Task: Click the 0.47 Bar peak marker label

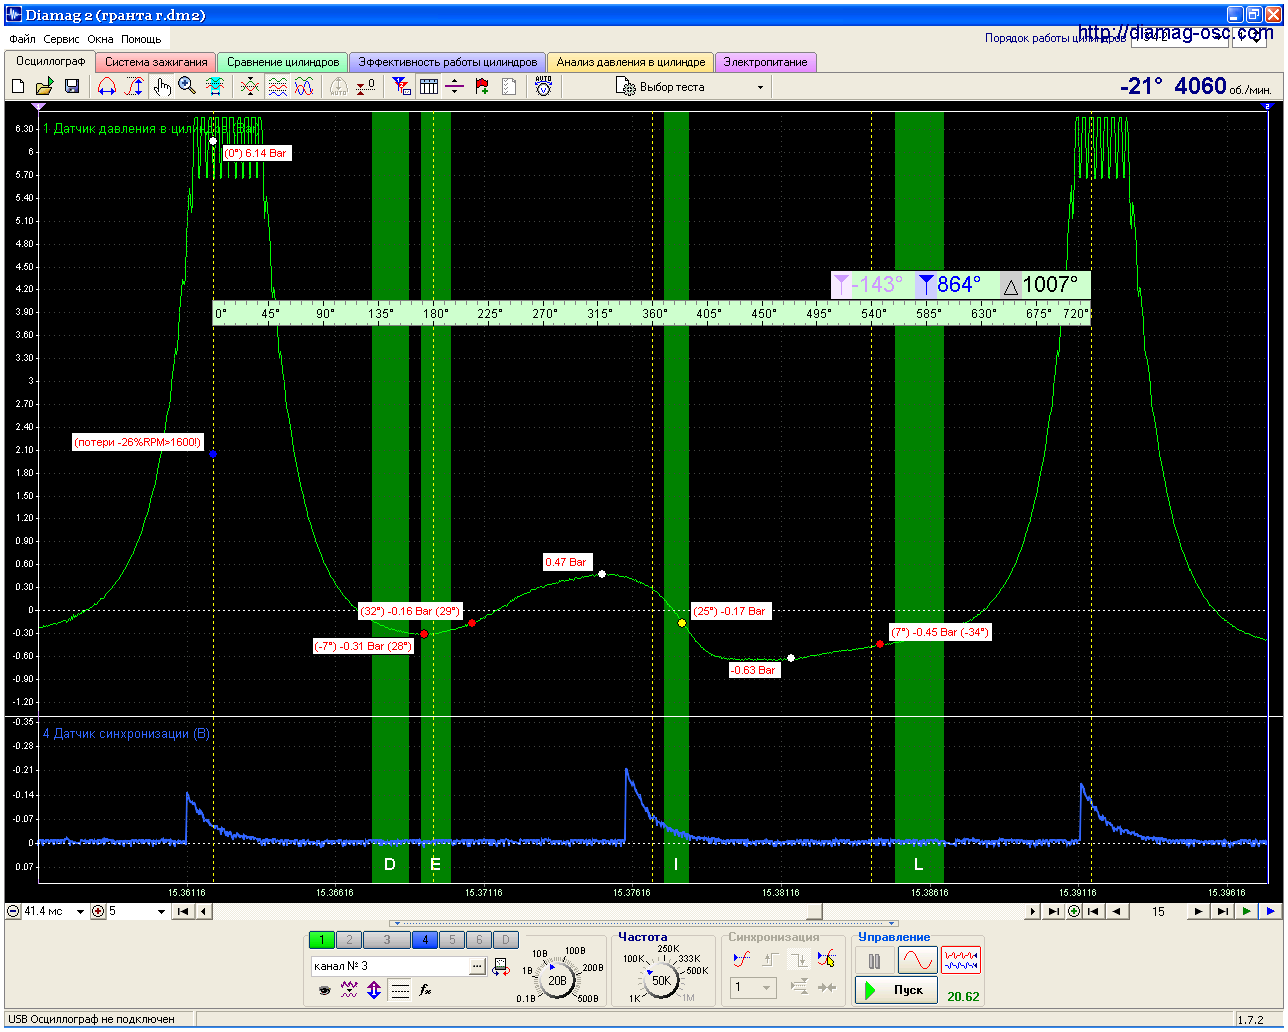Action: point(566,562)
